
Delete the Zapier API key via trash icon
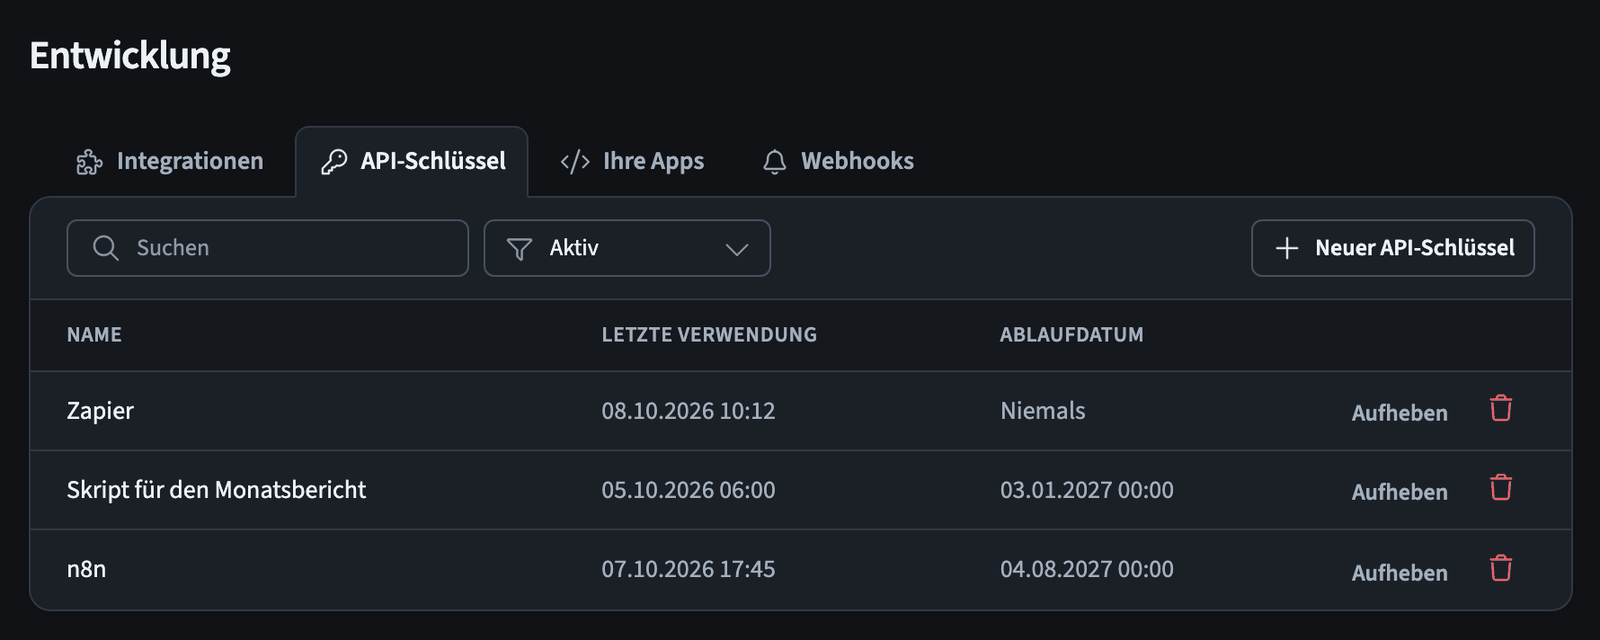(x=1501, y=408)
